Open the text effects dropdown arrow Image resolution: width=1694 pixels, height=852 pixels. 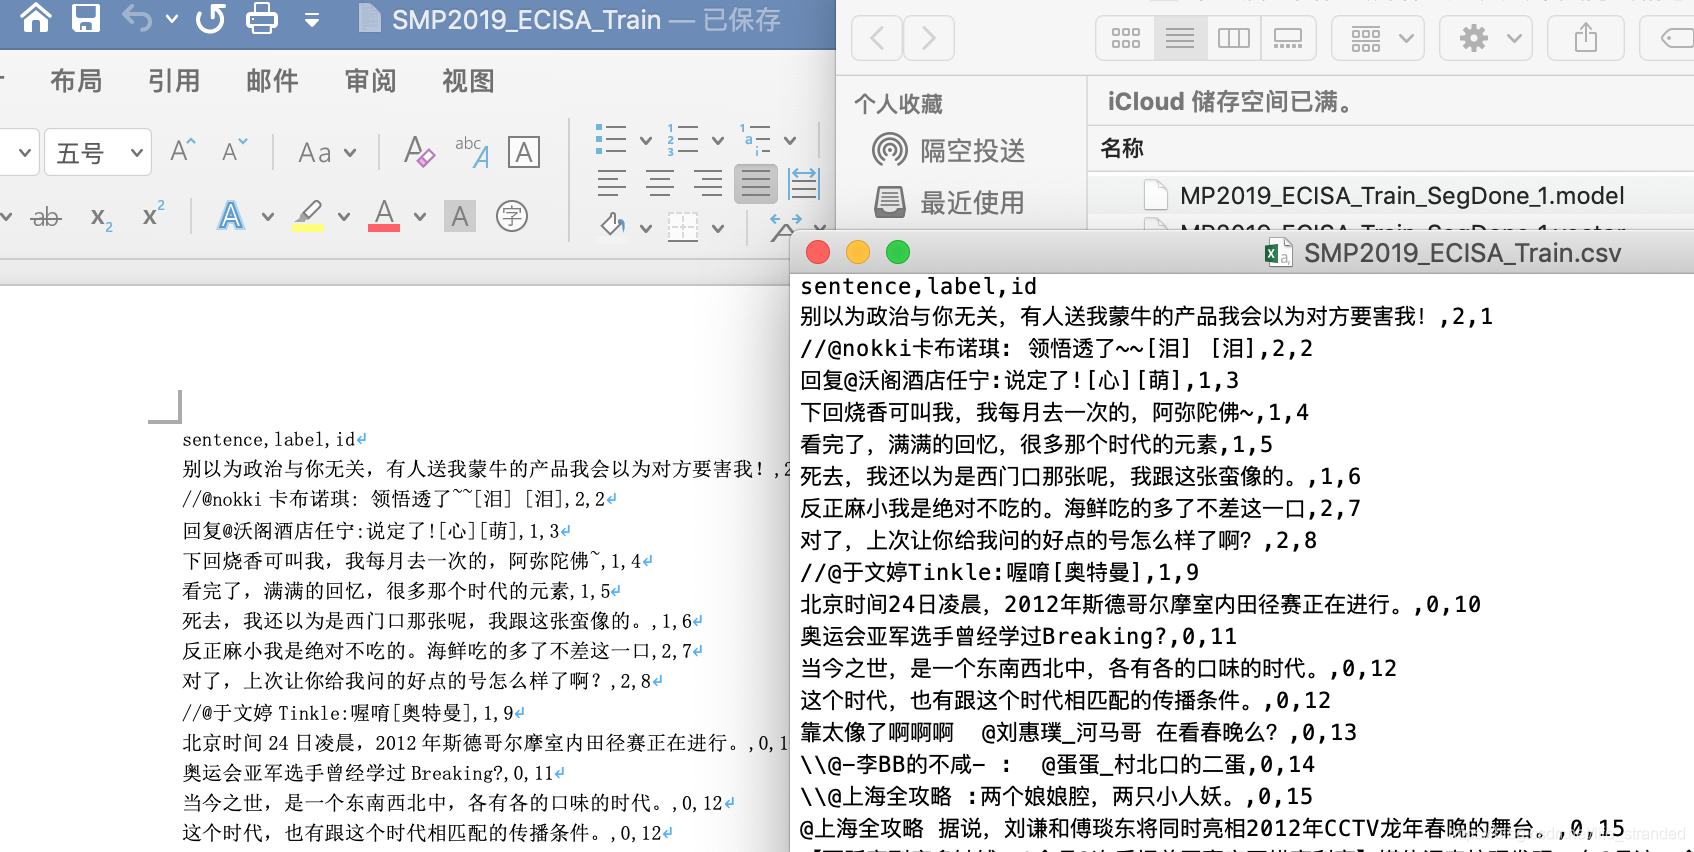click(268, 216)
